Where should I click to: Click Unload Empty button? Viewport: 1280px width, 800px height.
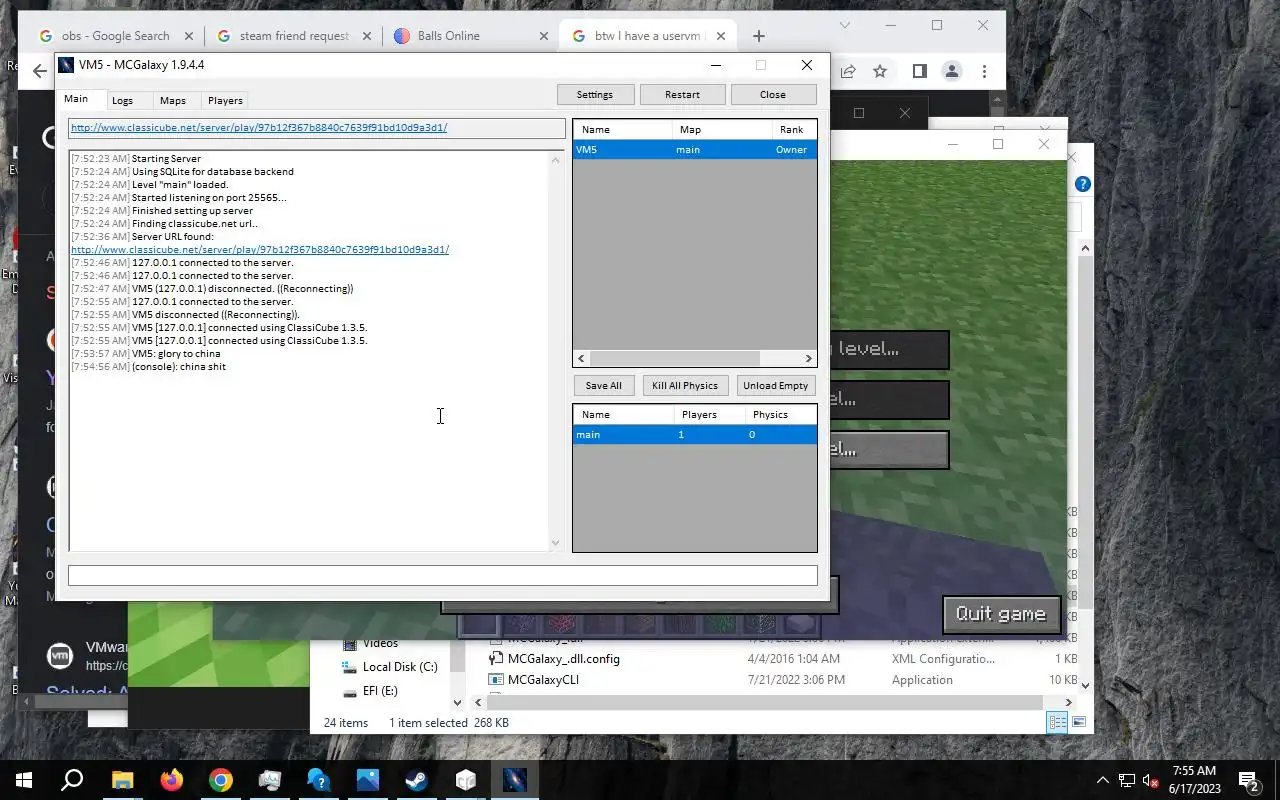[x=775, y=385]
